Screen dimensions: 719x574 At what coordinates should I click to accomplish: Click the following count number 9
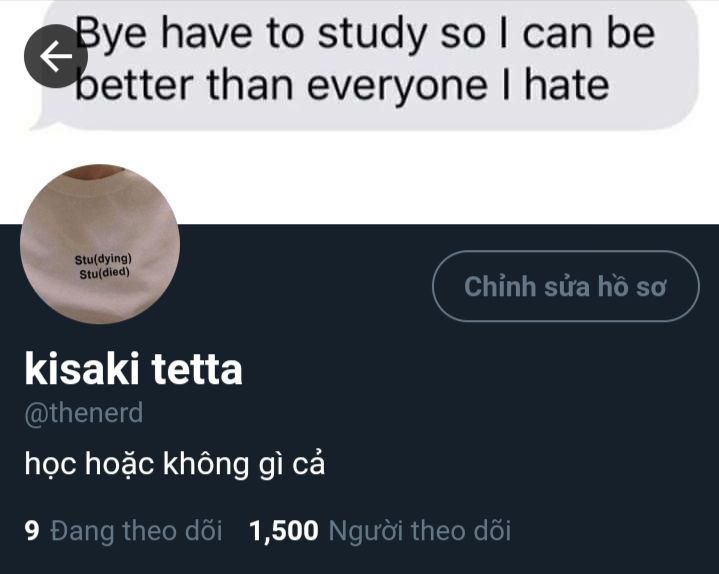pos(32,531)
